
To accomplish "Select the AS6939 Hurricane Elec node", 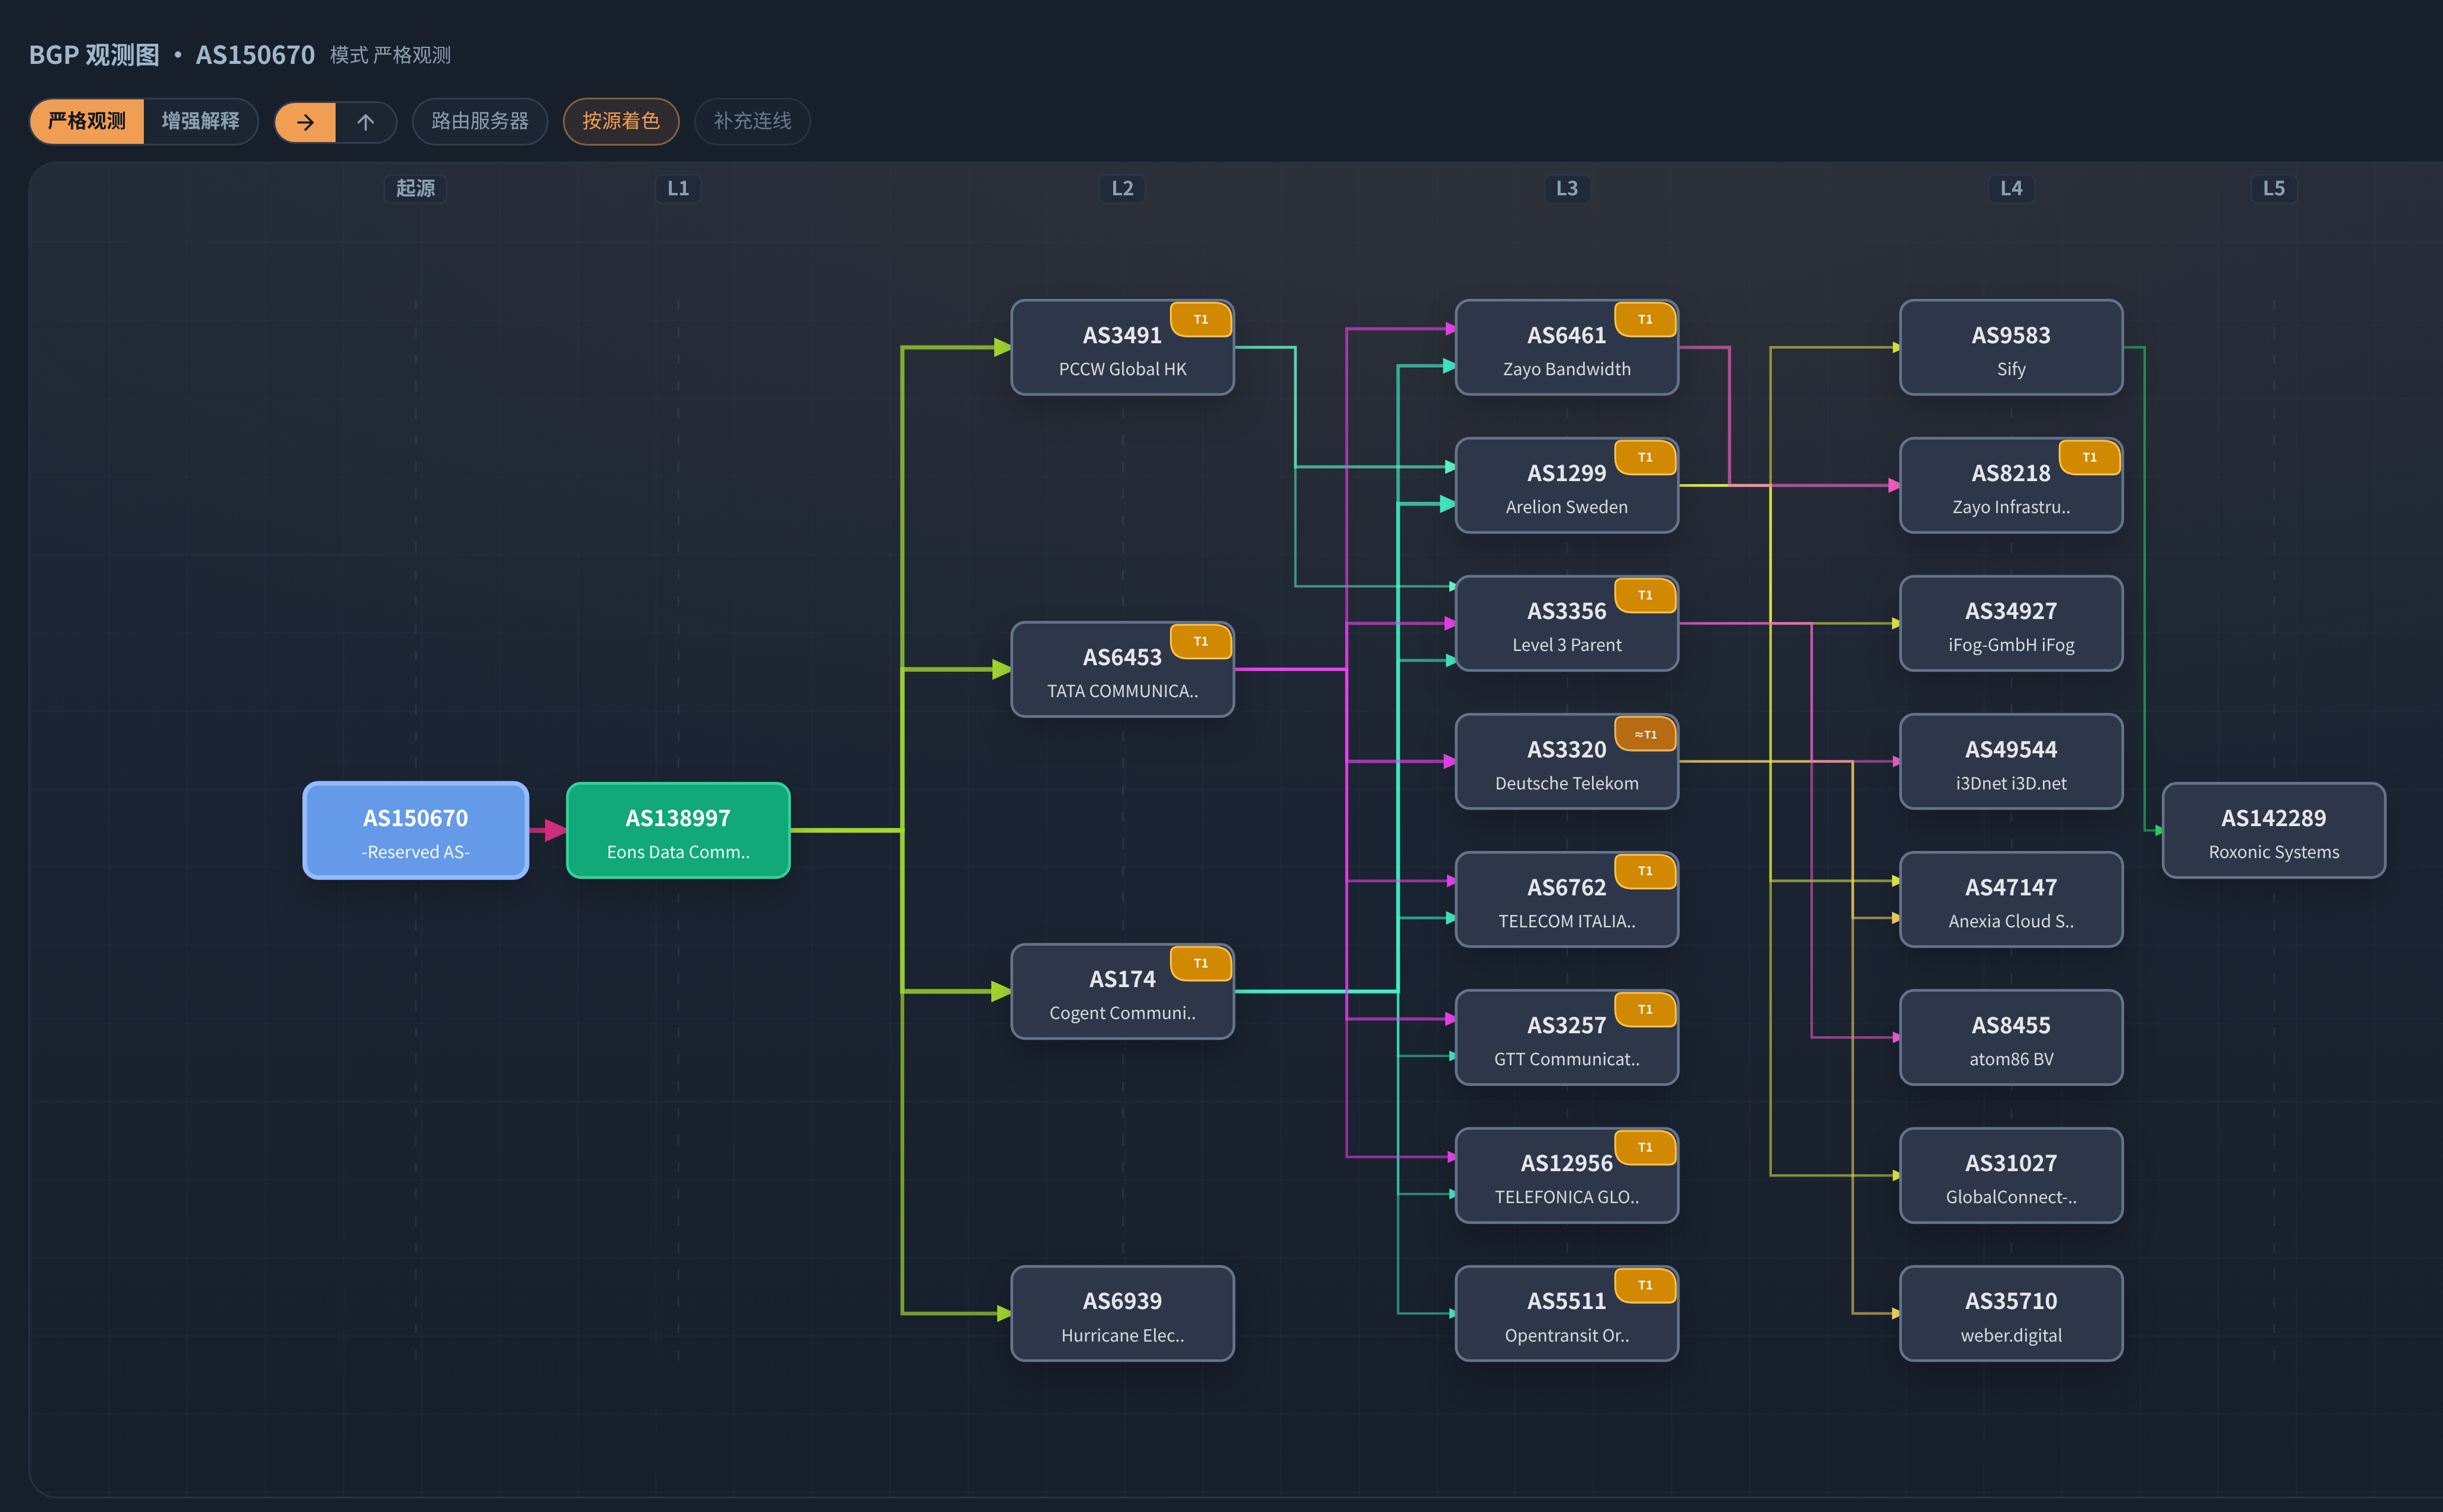I will click(x=1122, y=1313).
